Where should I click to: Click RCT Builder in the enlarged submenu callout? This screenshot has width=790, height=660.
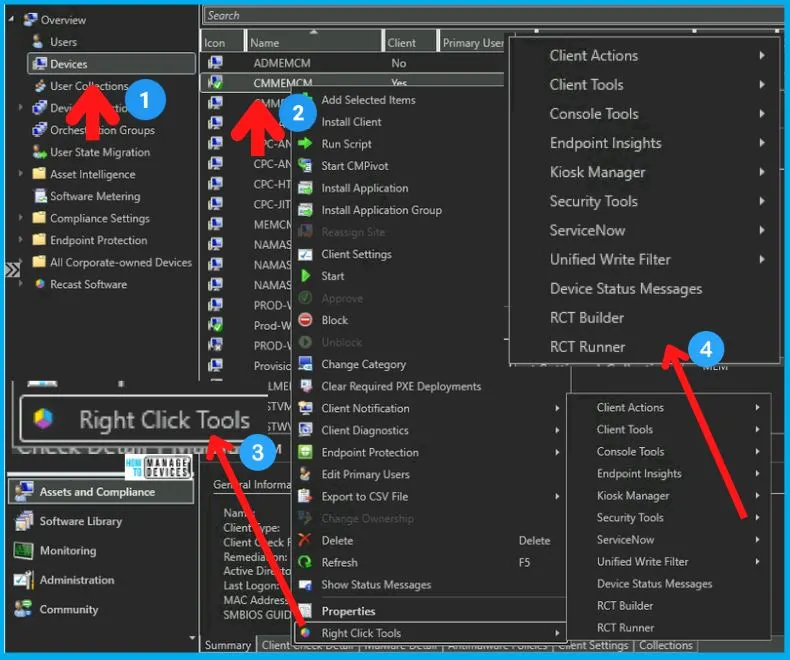(586, 318)
